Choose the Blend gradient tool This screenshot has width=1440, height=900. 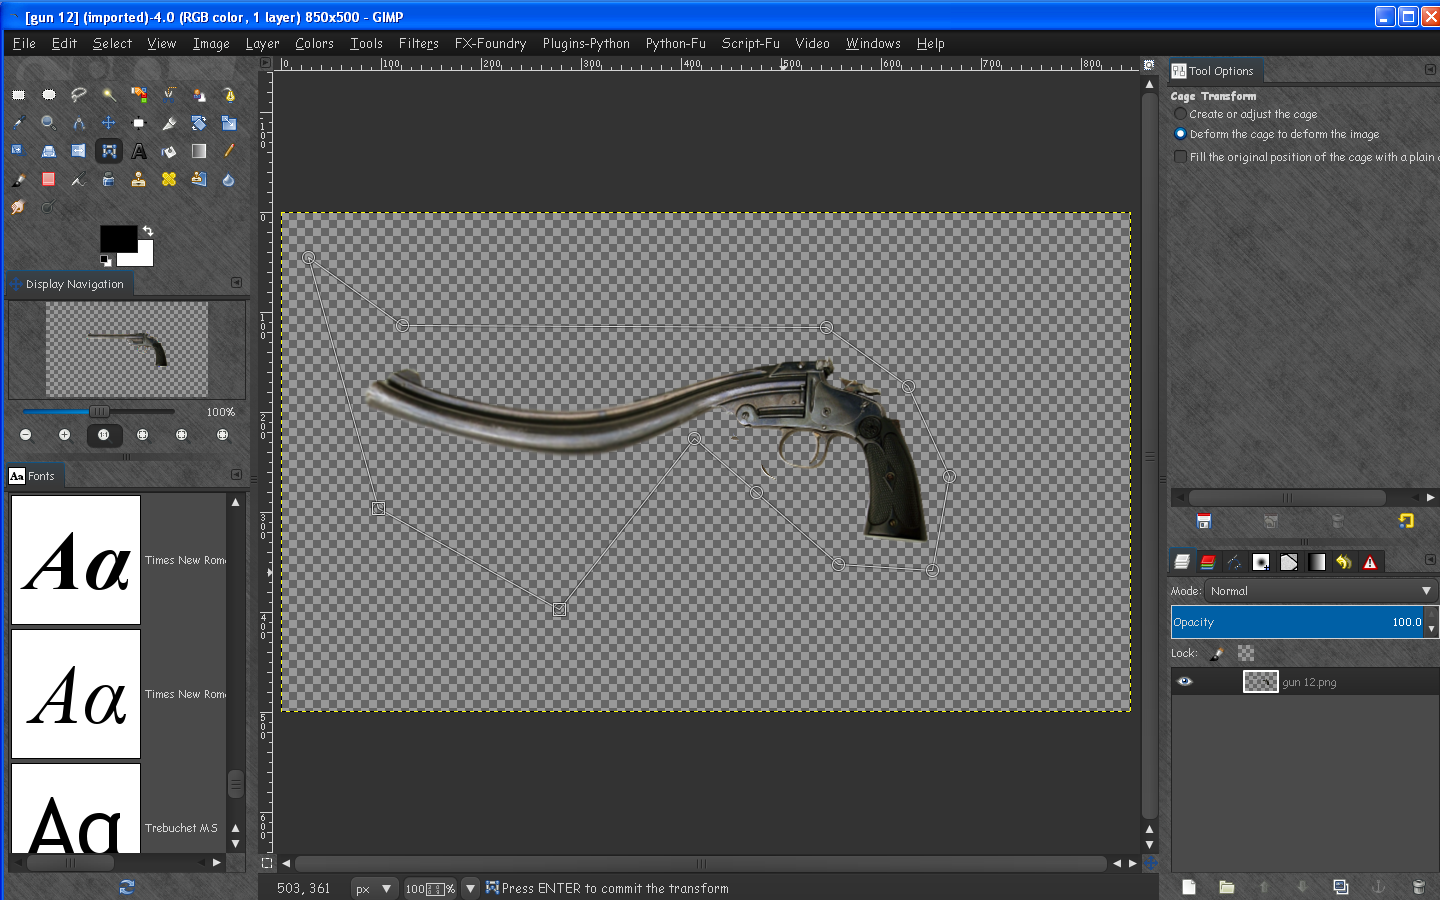tap(199, 151)
